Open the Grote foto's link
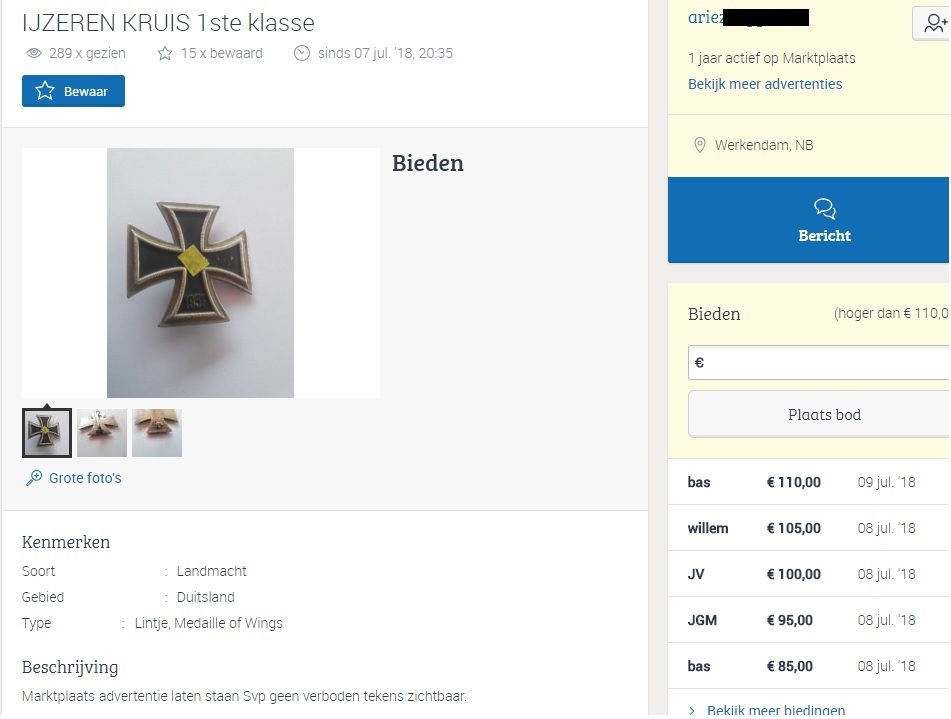 coord(85,478)
